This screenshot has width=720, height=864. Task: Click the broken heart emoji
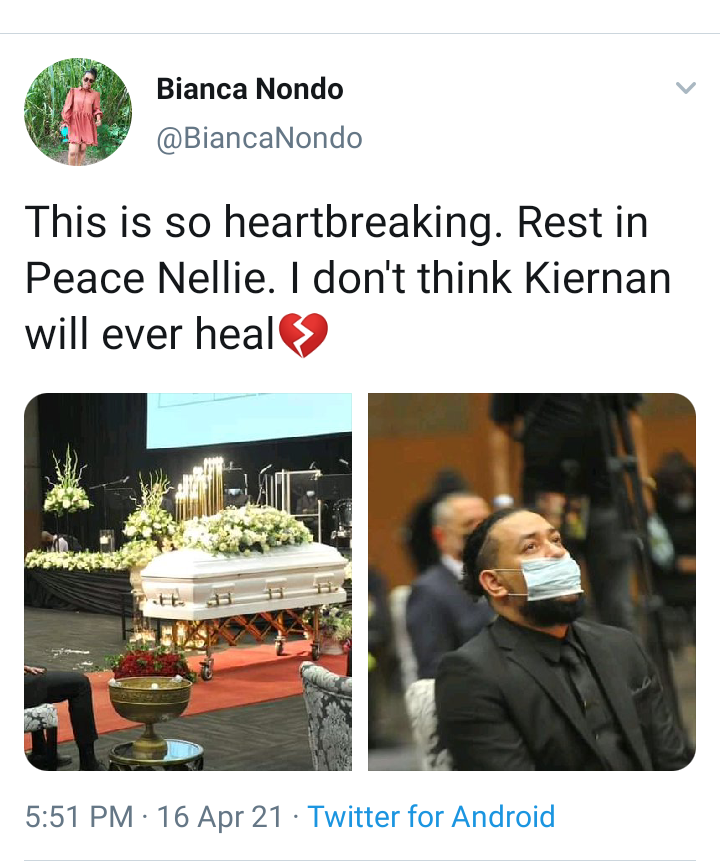[x=304, y=335]
